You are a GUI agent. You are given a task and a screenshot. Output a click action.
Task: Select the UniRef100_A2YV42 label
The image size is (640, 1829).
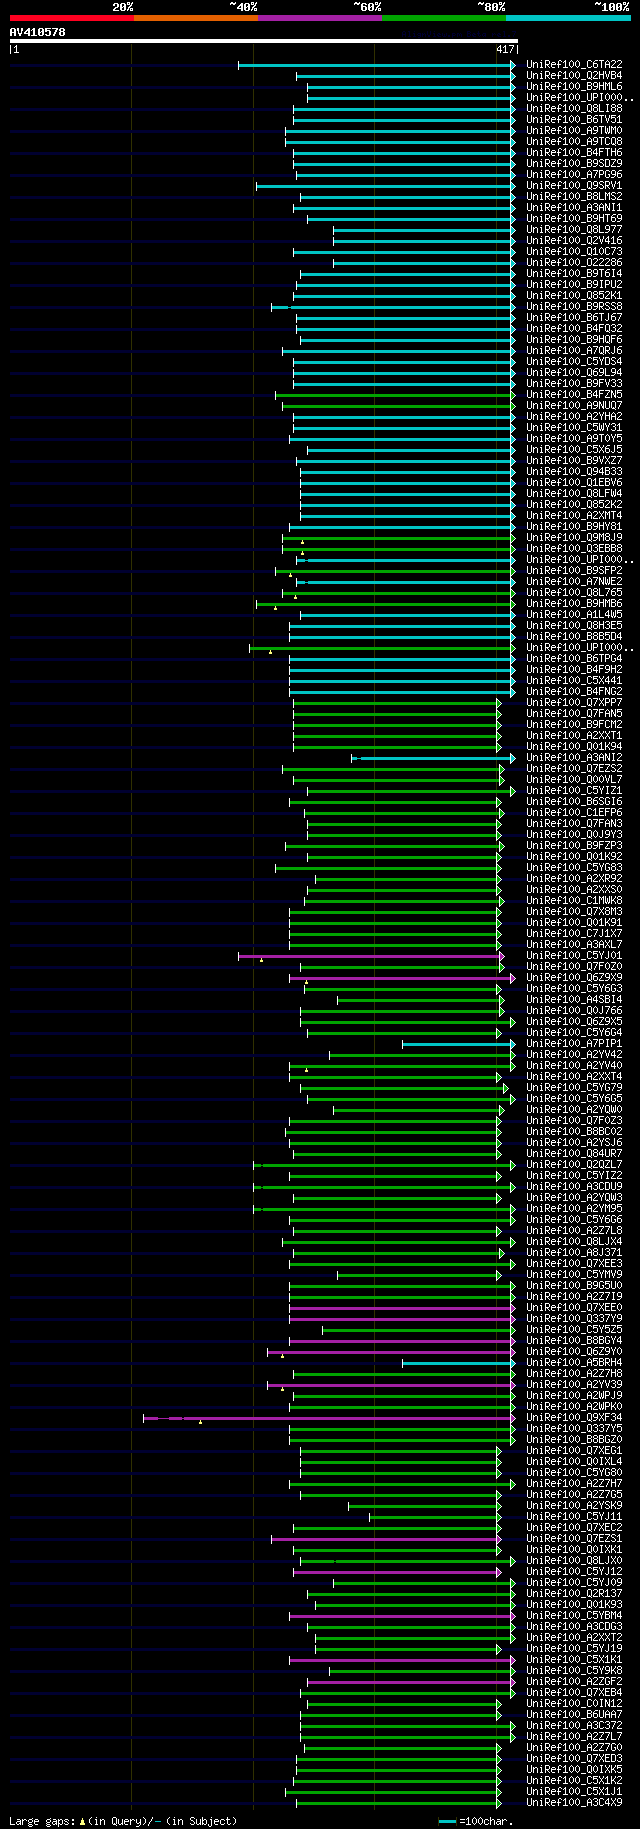point(574,1055)
